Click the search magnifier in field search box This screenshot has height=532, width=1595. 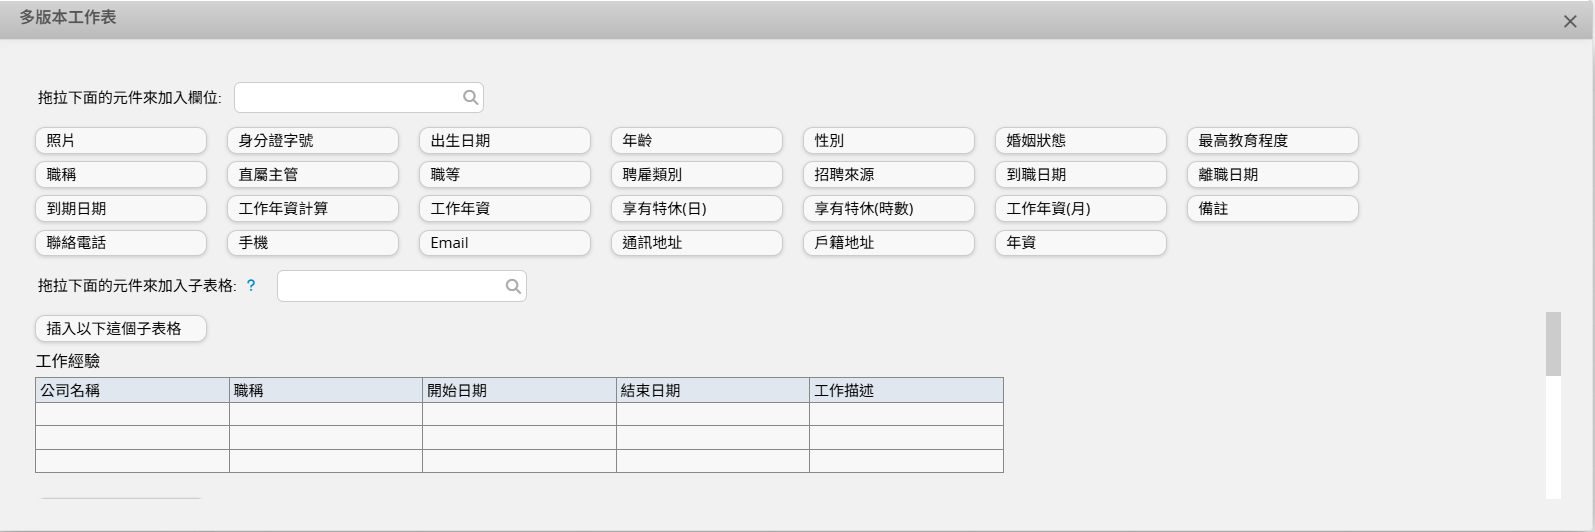pyautogui.click(x=470, y=98)
